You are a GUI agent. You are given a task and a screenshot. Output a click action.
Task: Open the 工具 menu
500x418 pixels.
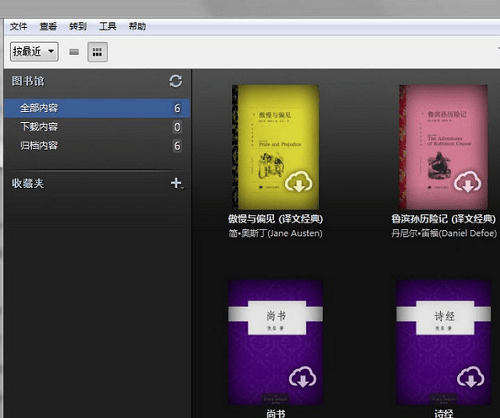point(108,26)
